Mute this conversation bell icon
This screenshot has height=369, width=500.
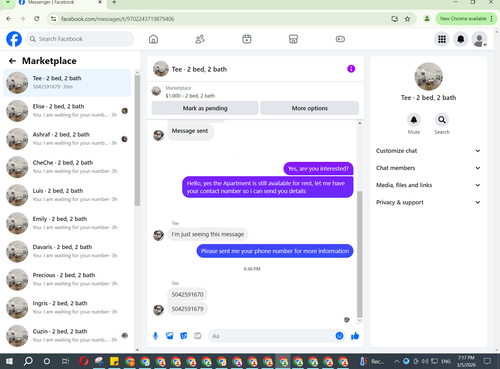pos(414,120)
